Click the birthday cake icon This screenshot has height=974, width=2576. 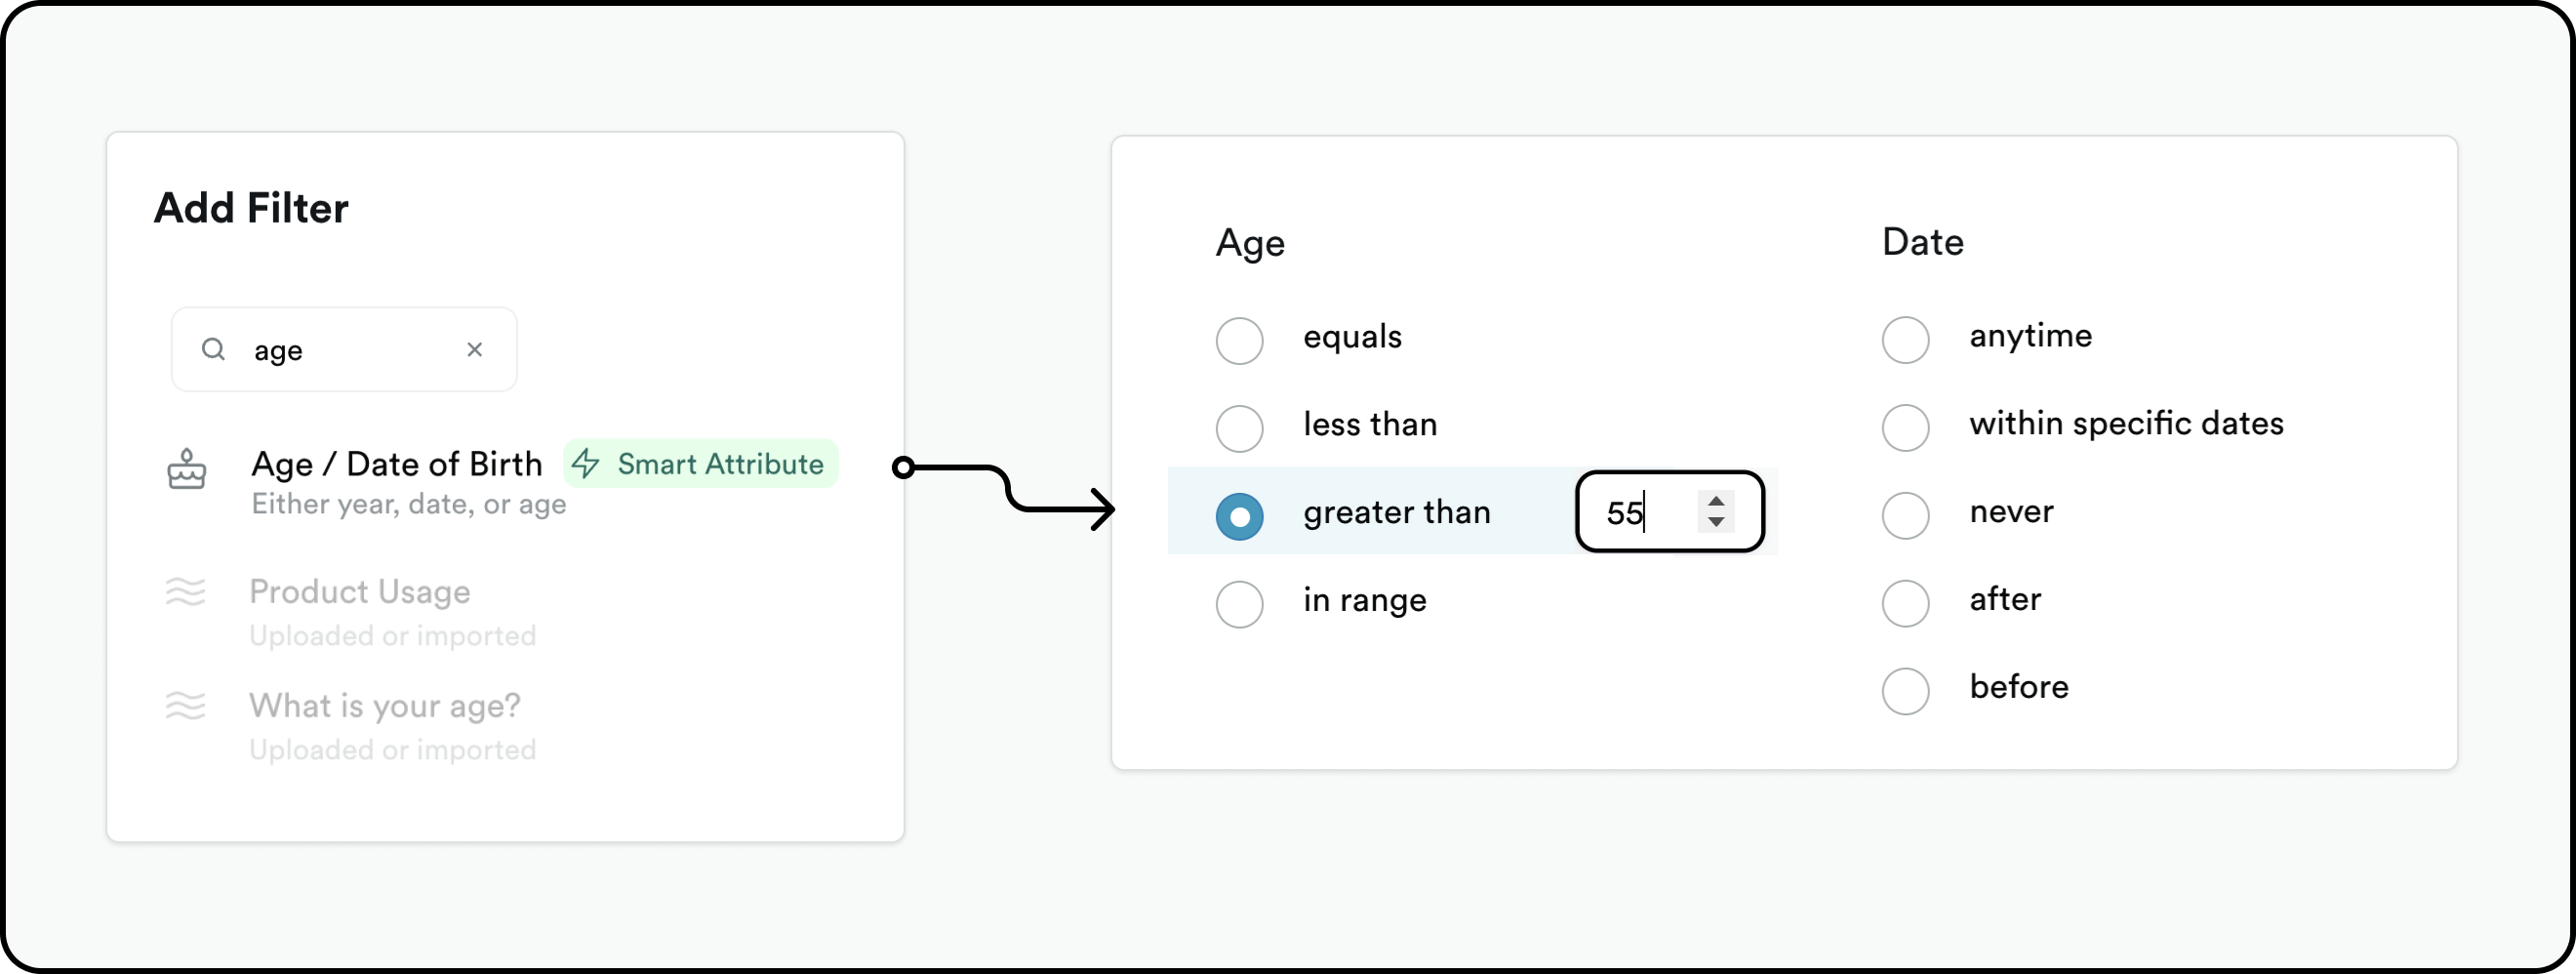click(186, 468)
